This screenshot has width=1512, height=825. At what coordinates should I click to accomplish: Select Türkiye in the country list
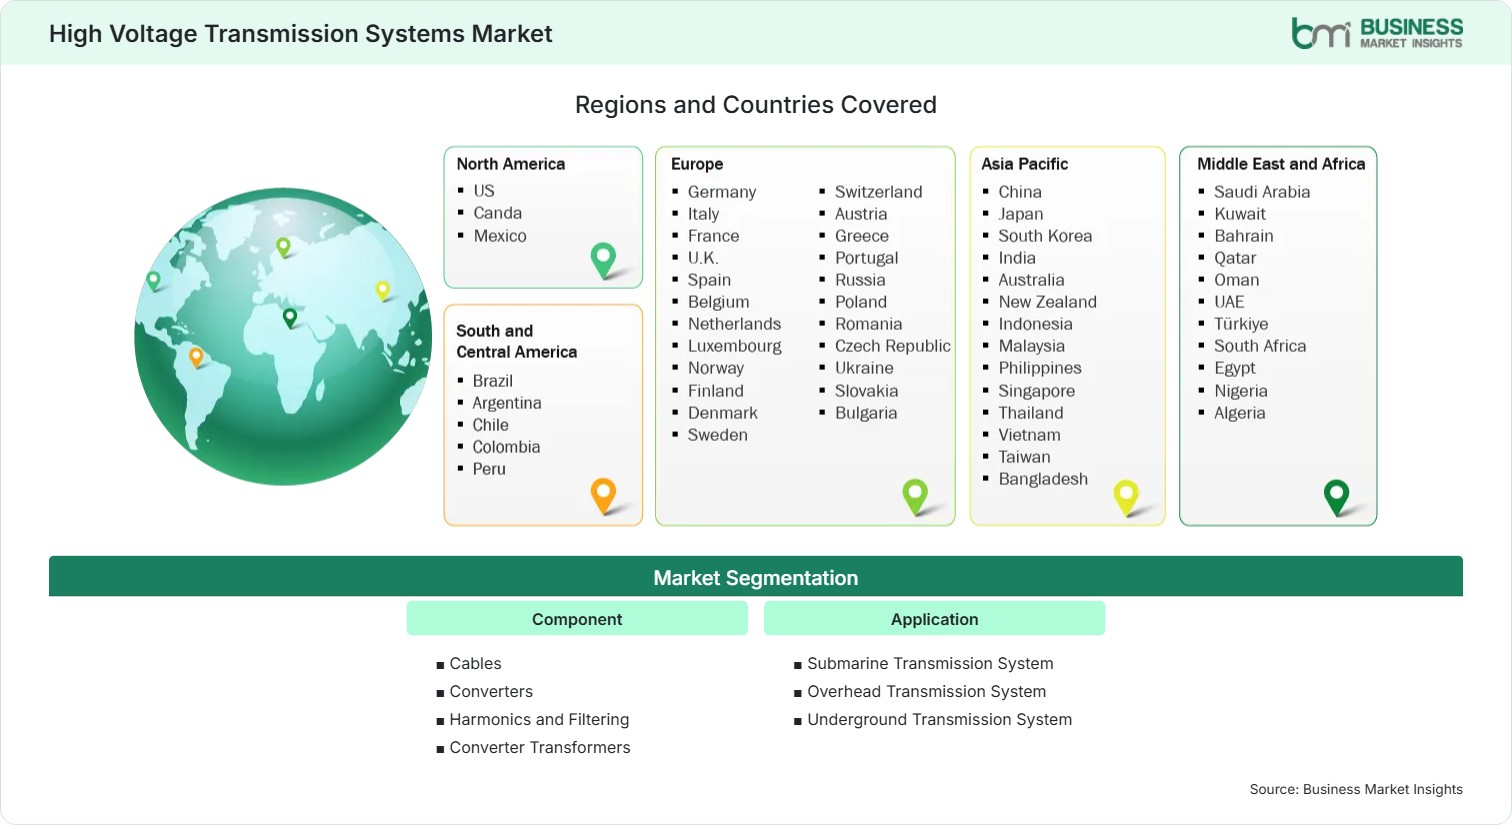(1241, 324)
